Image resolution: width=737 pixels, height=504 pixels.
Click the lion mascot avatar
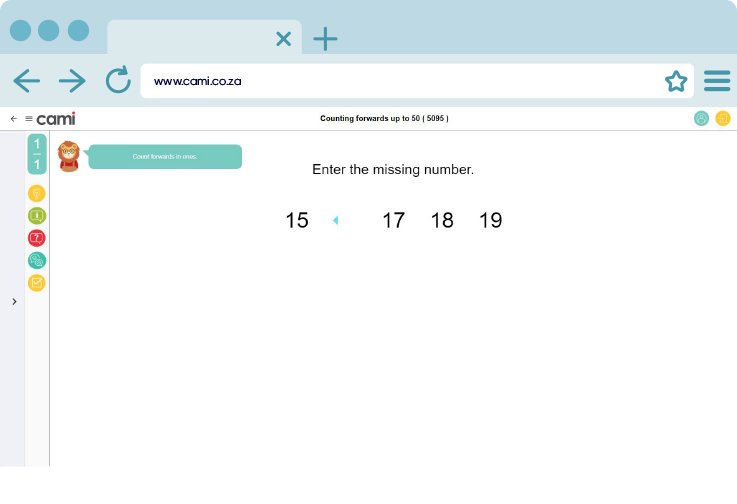(x=68, y=156)
